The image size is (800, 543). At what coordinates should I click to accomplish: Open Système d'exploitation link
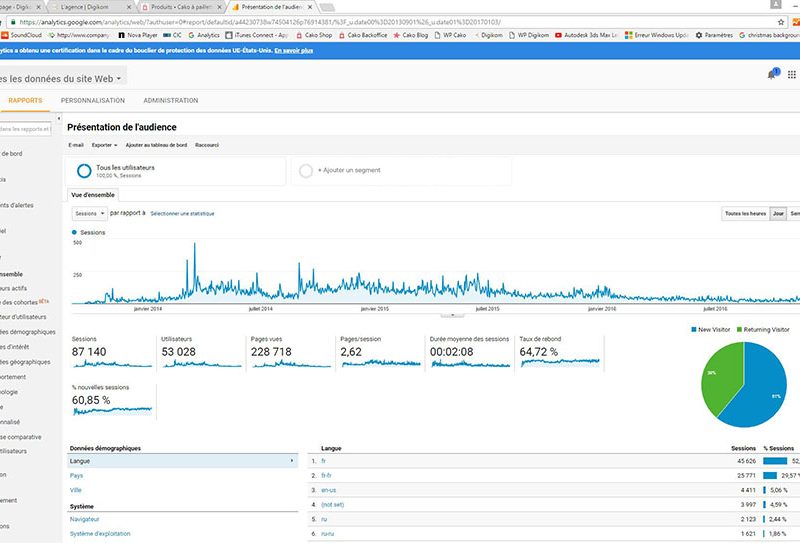[100, 533]
